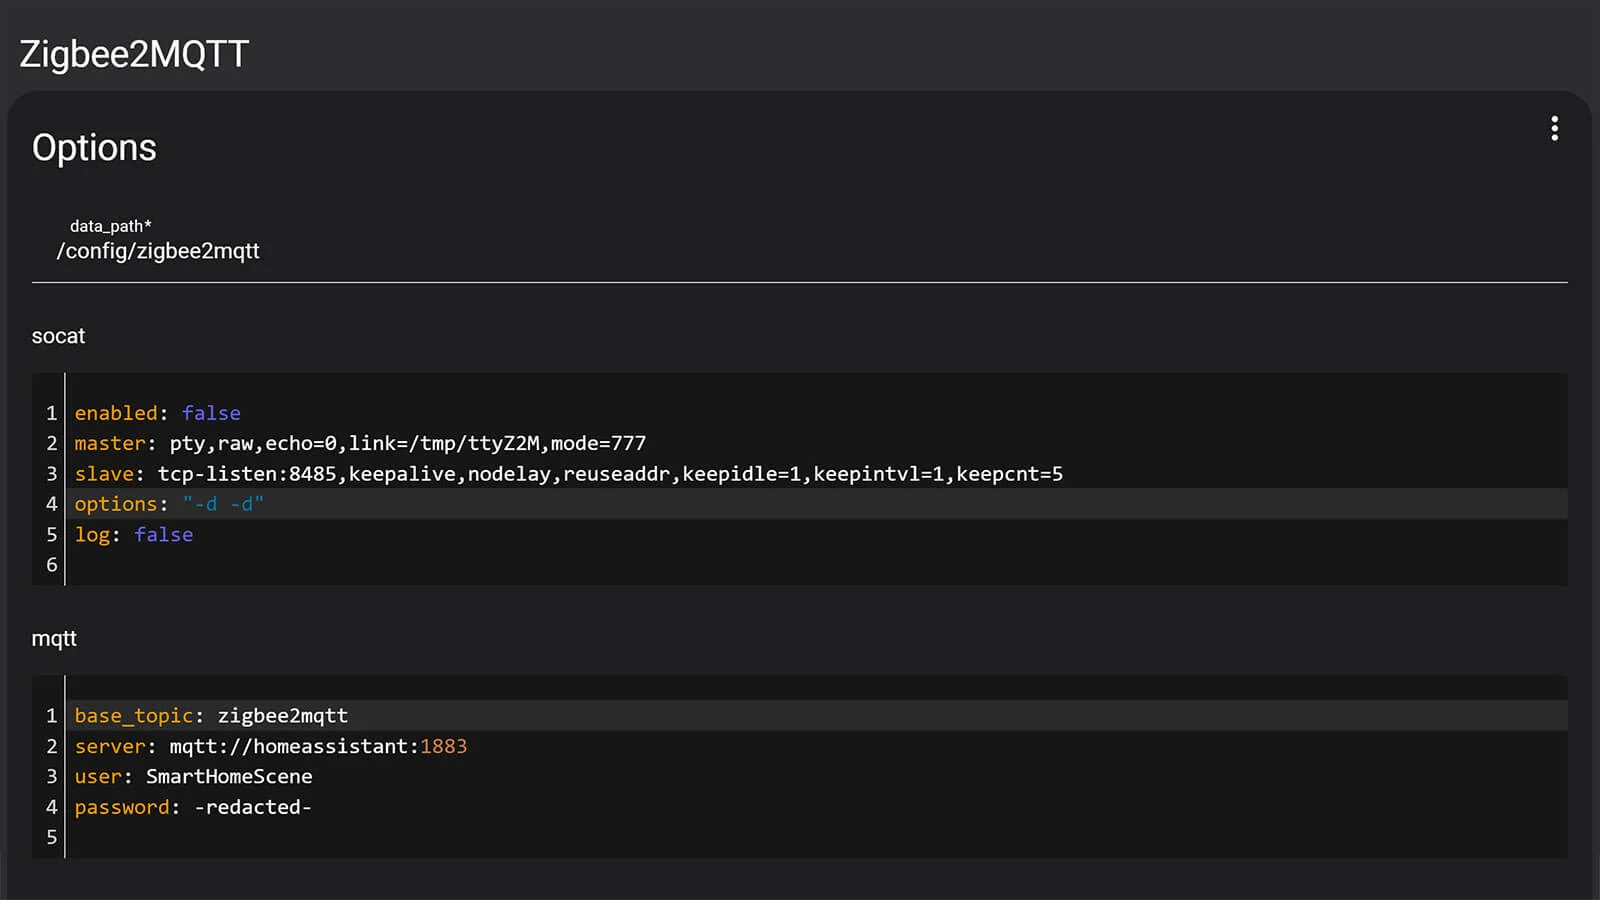This screenshot has width=1600, height=900.
Task: Open the three-dot Options overflow menu
Action: point(1554,129)
